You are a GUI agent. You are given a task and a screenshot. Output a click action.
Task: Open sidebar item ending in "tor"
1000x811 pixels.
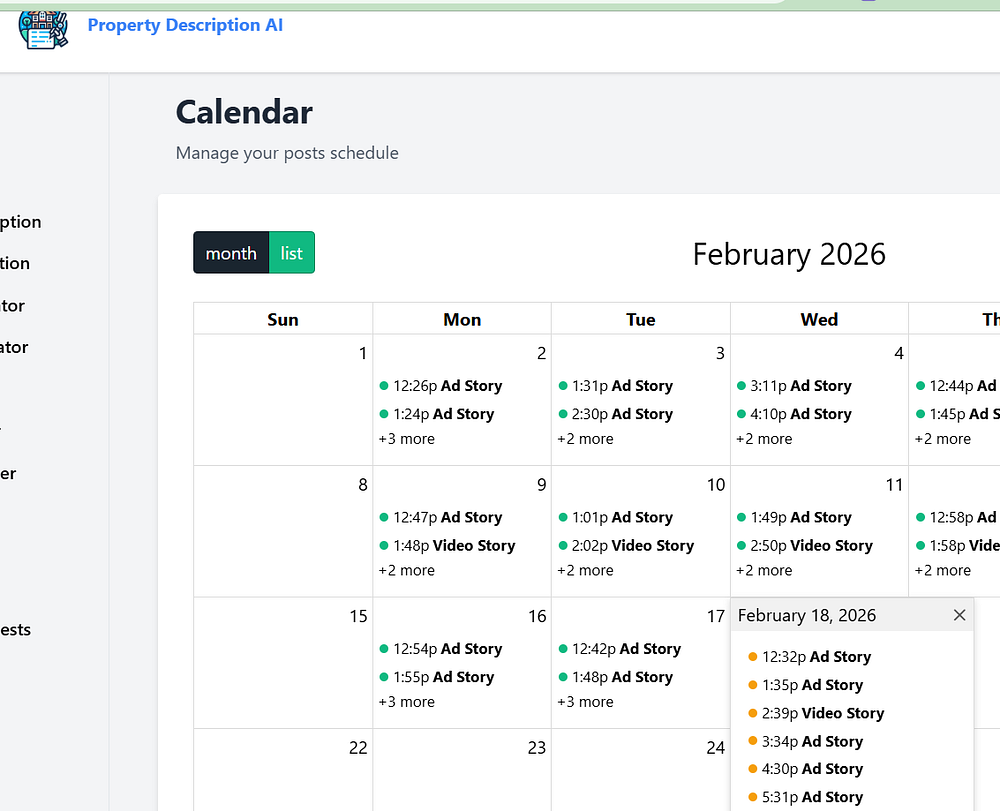[x=12, y=305]
